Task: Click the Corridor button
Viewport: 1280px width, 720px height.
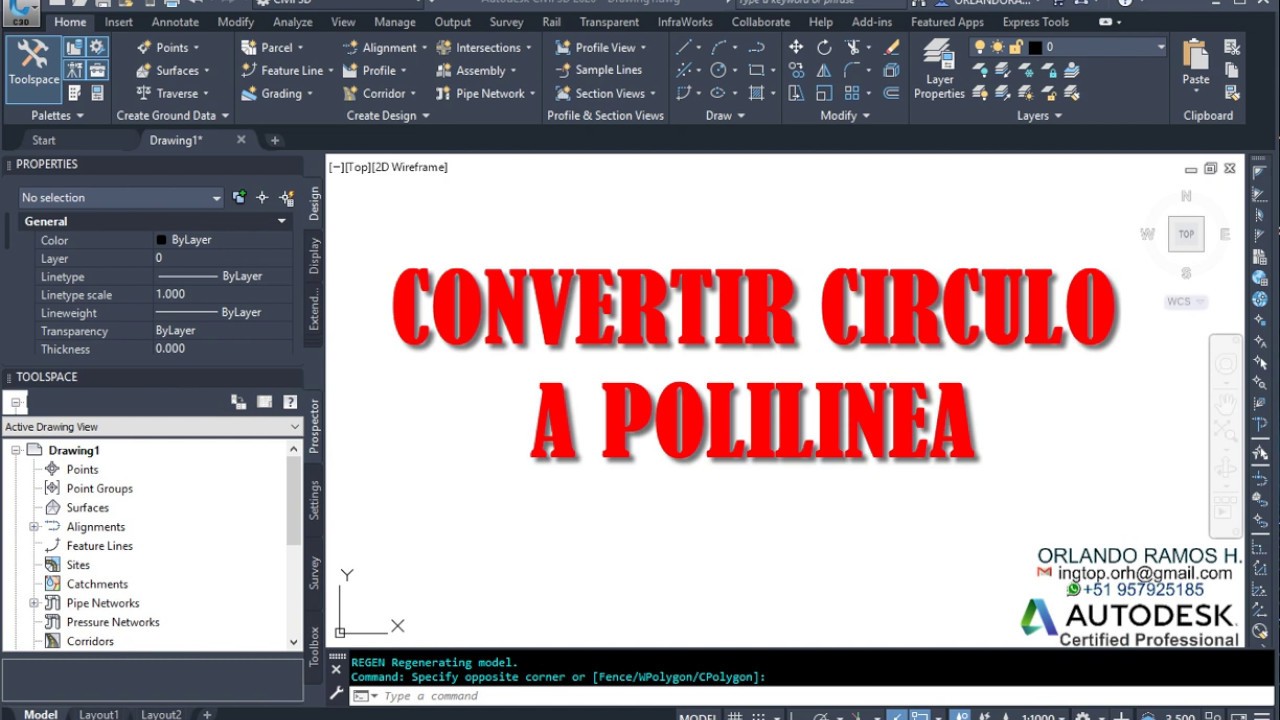Action: pos(378,93)
